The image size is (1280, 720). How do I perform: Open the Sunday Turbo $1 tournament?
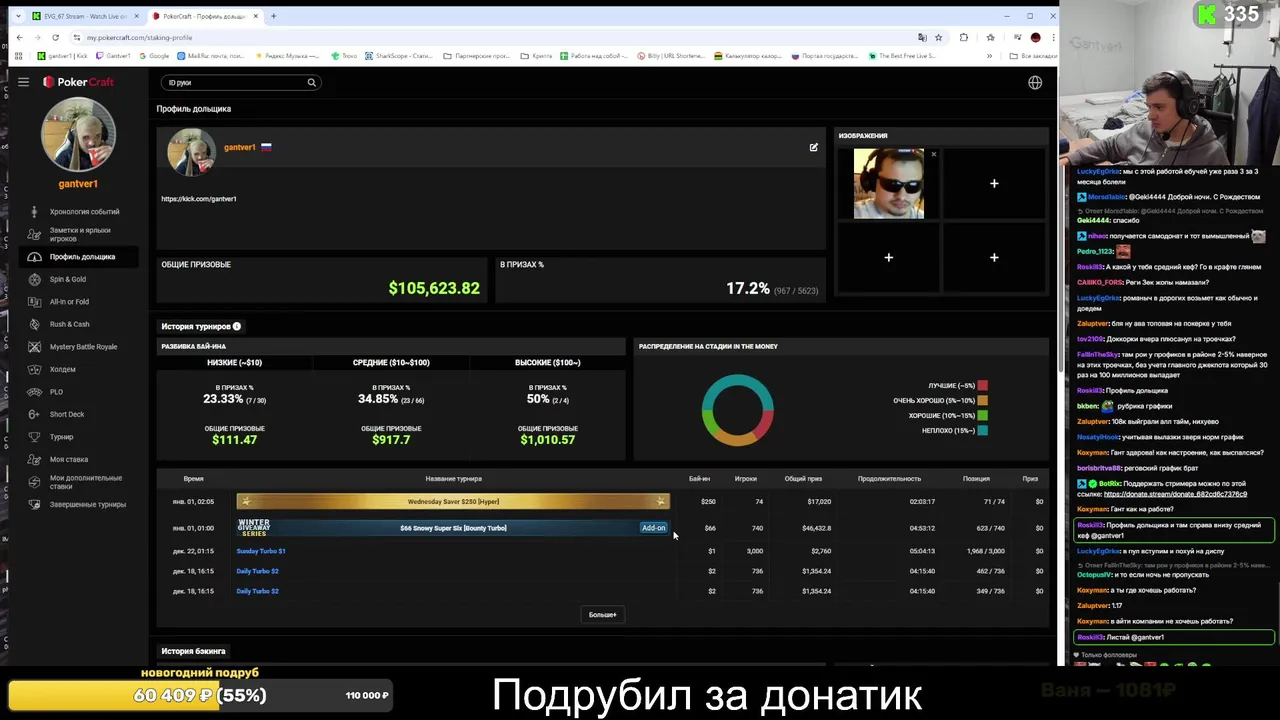[x=261, y=551]
